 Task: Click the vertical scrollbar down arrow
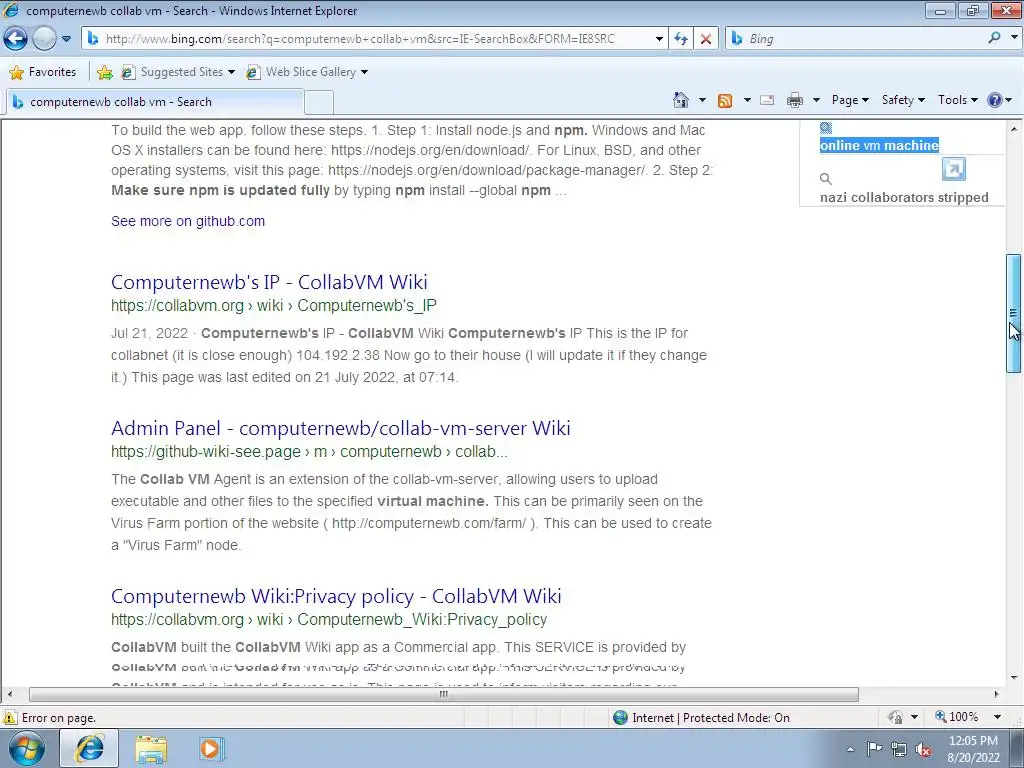pyautogui.click(x=1013, y=679)
